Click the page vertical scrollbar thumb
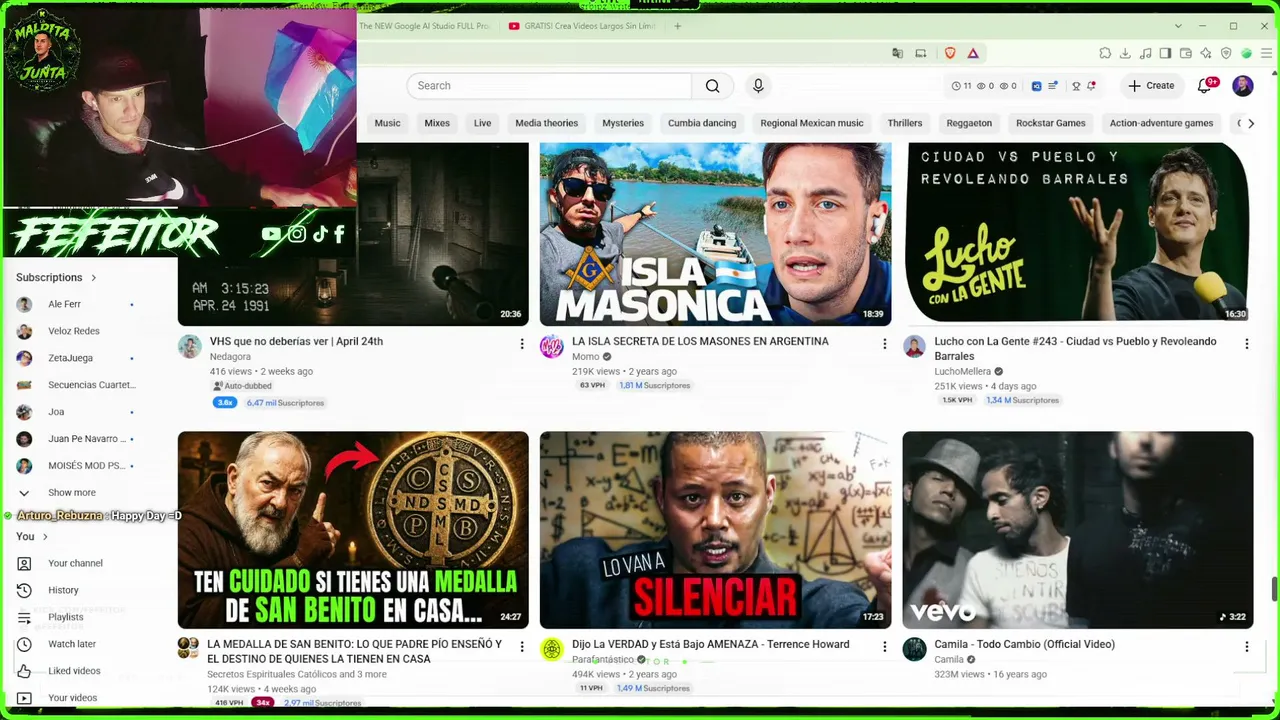The width and height of the screenshot is (1280, 720). tap(1273, 589)
